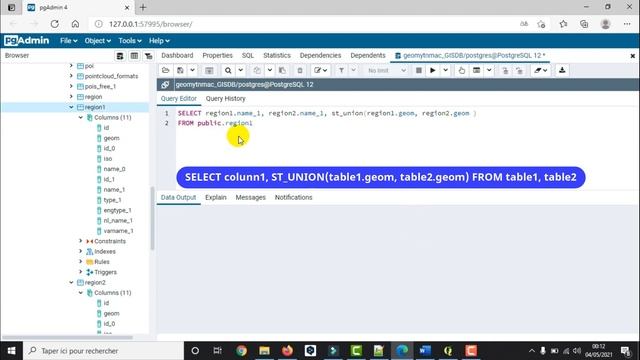Click the Explain Analyze icon
640x360 pixels.
coord(476,71)
